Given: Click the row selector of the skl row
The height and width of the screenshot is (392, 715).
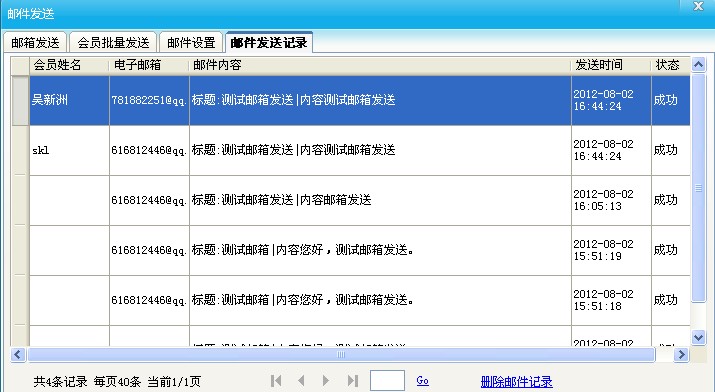Looking at the screenshot, I should 20,150.
